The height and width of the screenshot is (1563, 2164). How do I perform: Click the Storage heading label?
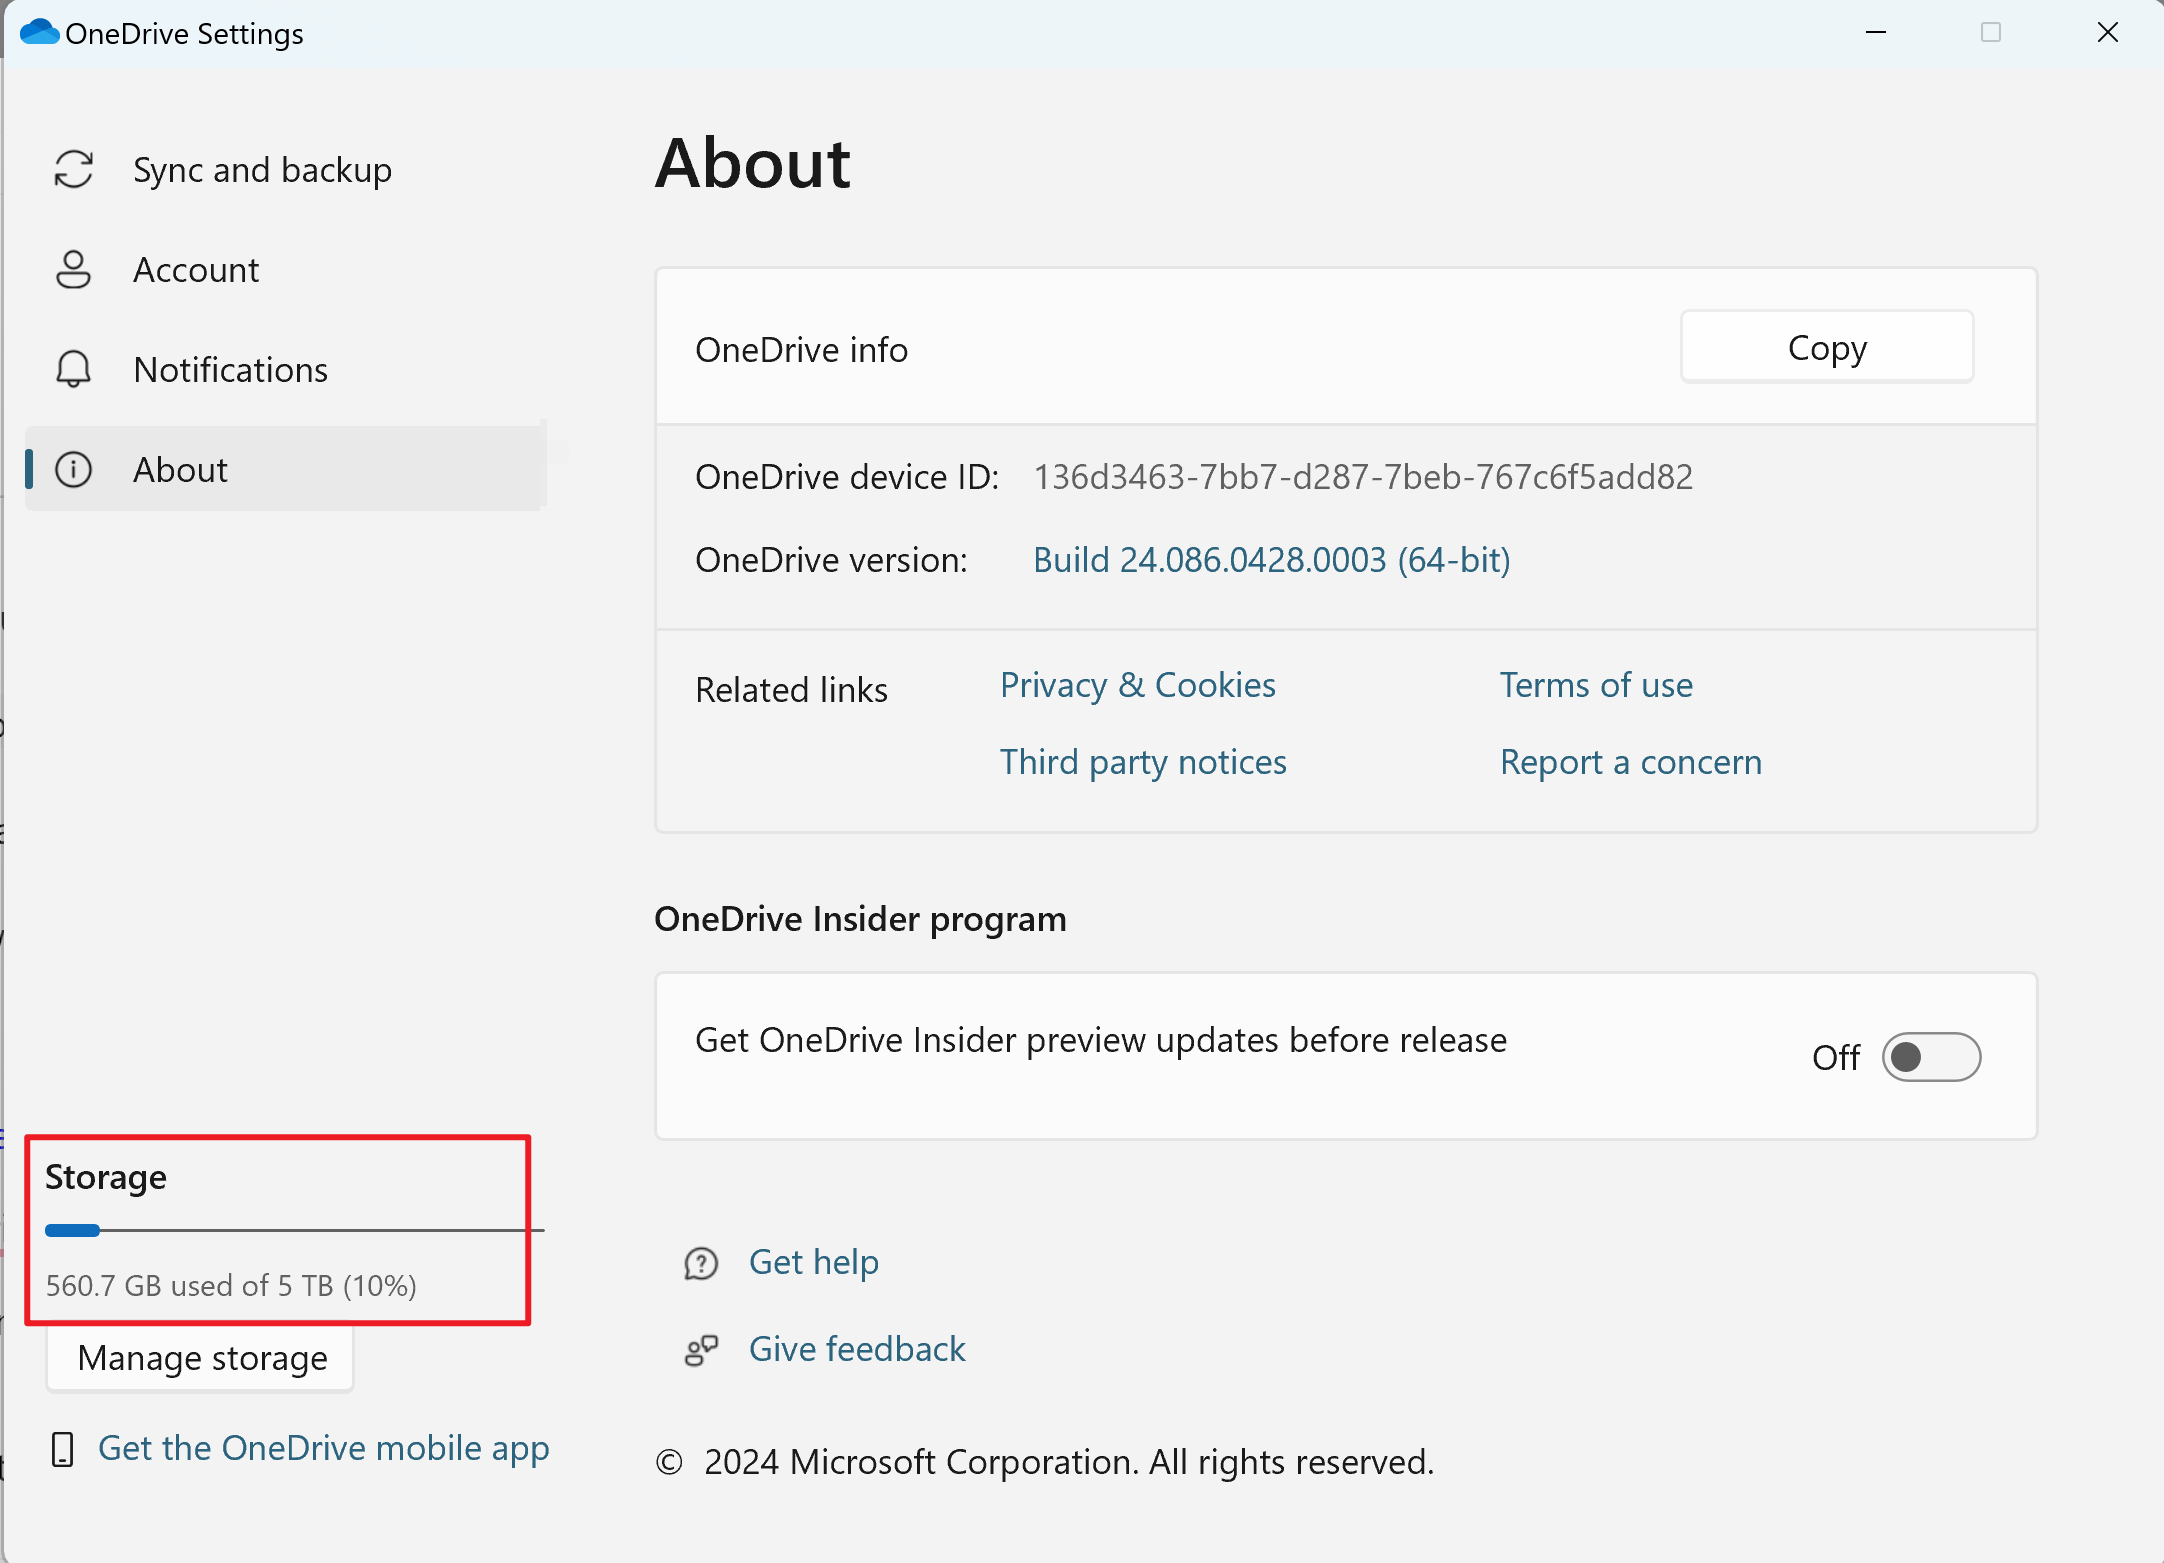click(x=106, y=1178)
